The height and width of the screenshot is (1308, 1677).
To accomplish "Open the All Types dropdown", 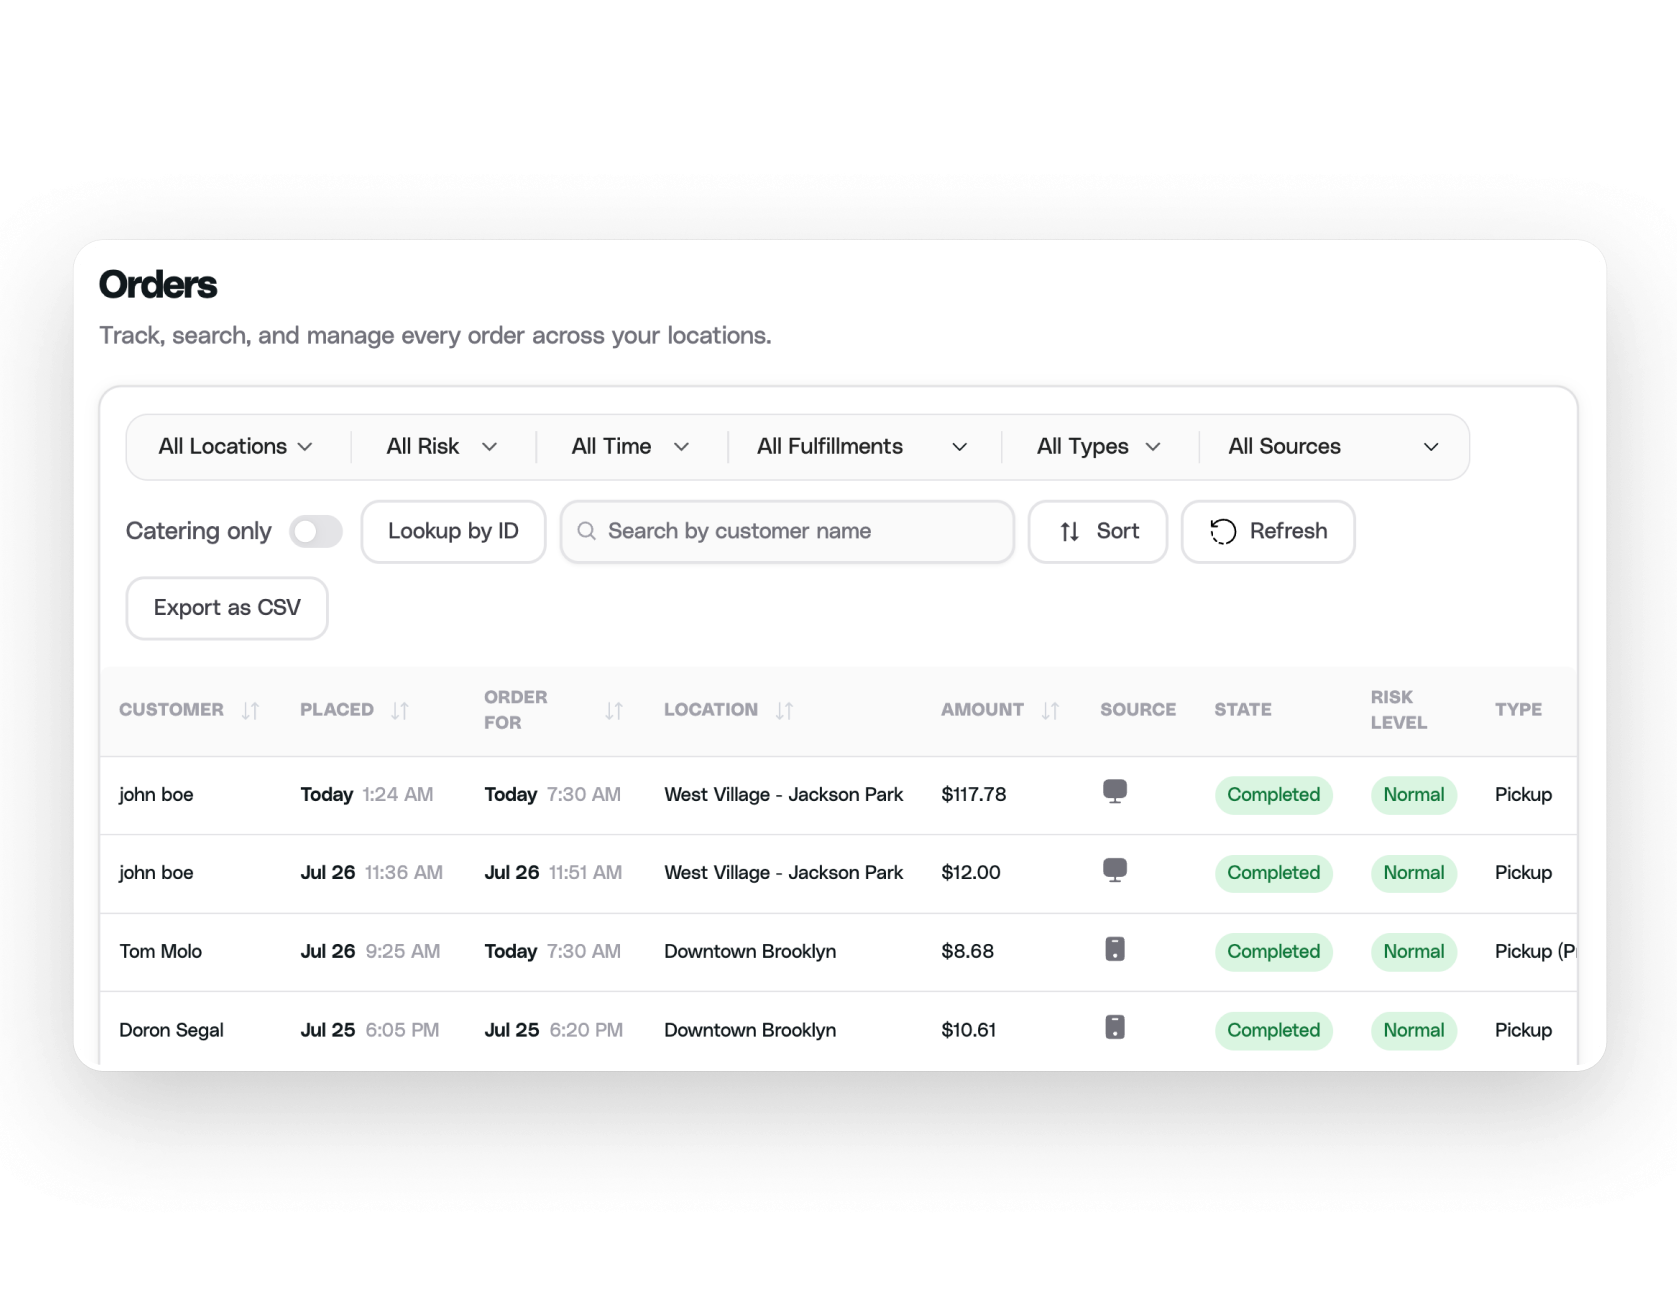I will [x=1098, y=446].
